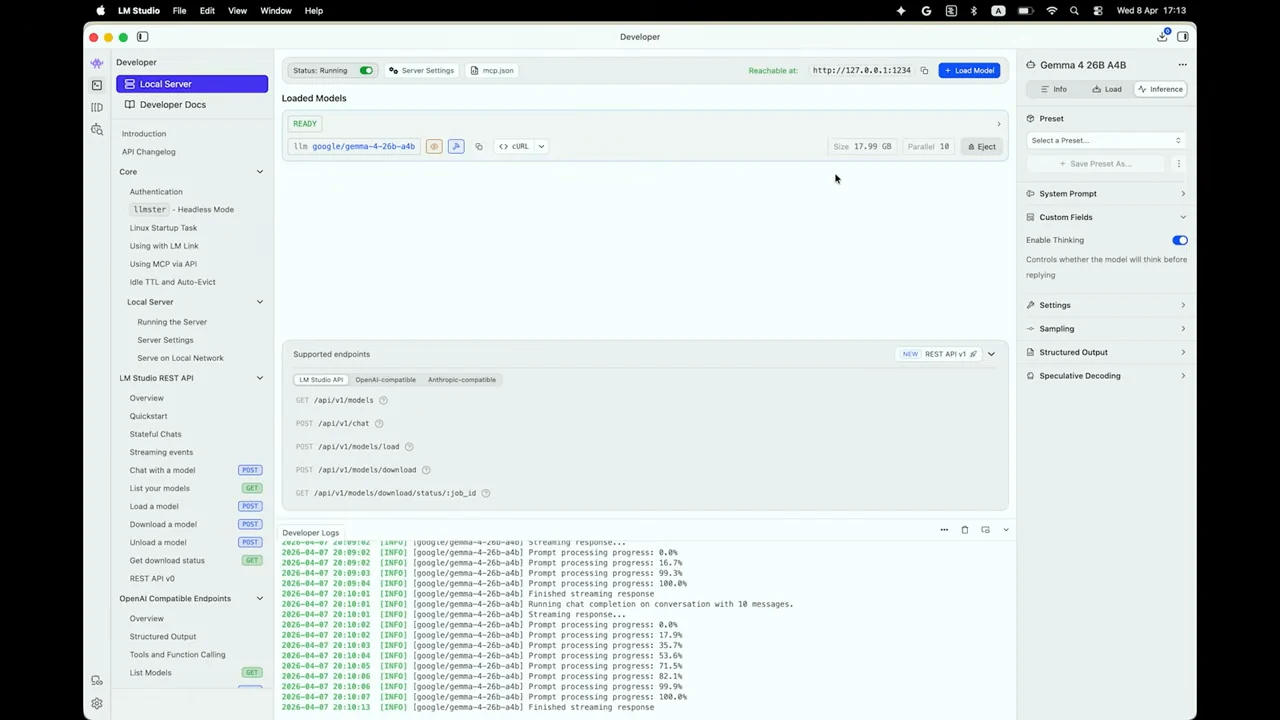Collapse the Core docs section
This screenshot has height=720, width=1280.
coord(260,172)
